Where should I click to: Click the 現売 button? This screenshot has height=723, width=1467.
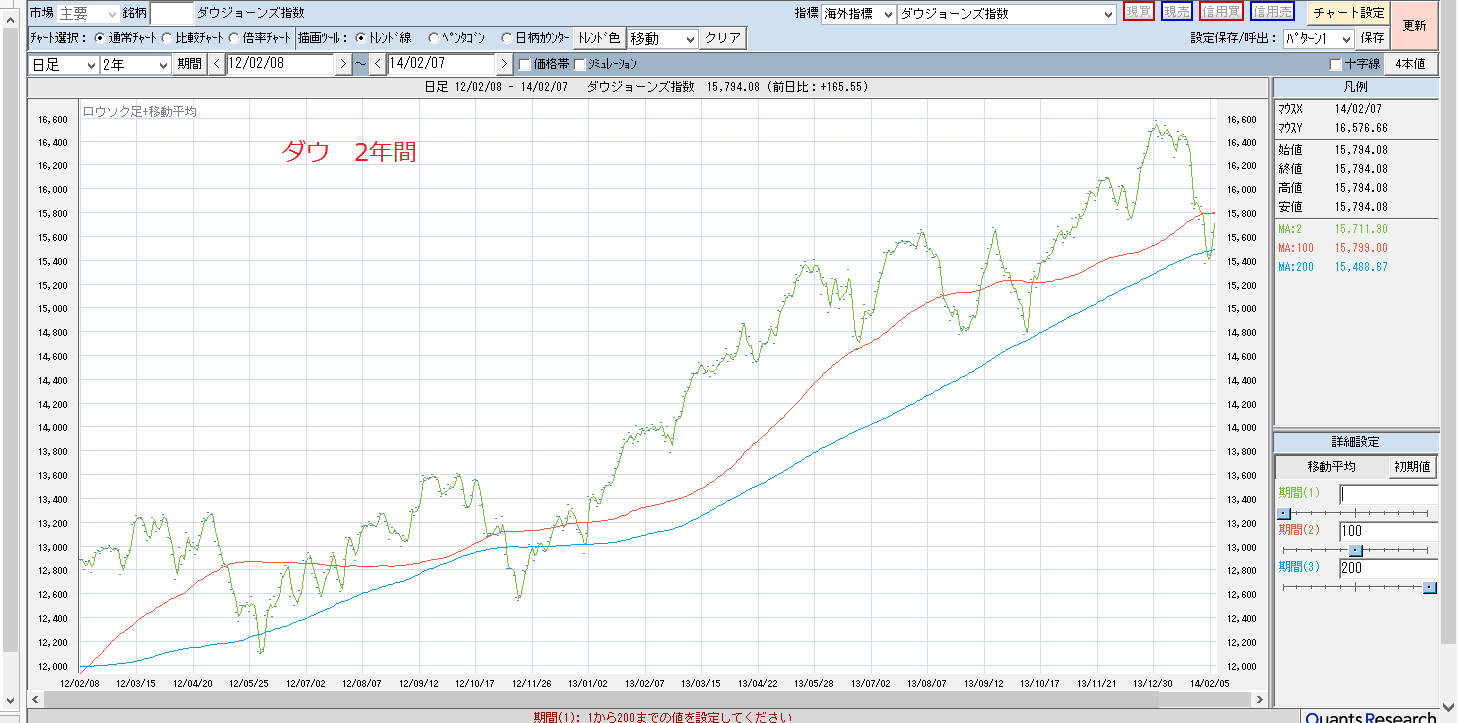[x=1177, y=12]
